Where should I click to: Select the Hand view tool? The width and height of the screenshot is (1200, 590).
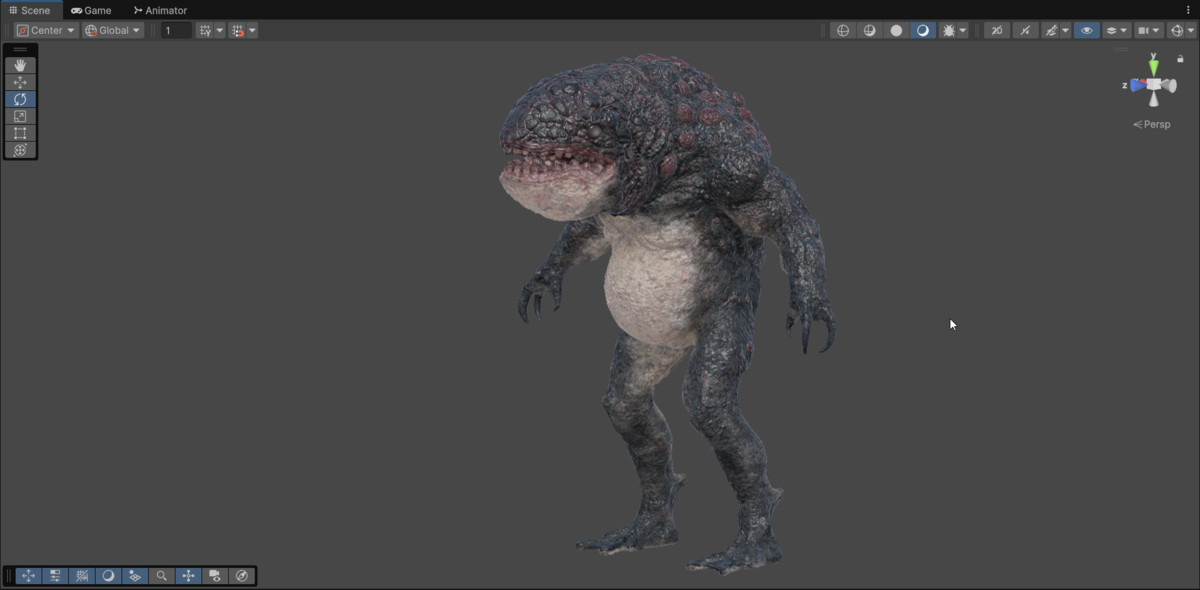(20, 65)
